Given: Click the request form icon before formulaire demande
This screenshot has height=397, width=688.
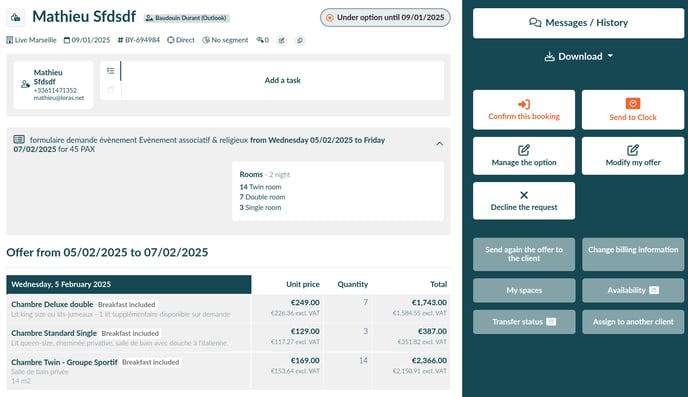Looking at the screenshot, I should [x=19, y=139].
